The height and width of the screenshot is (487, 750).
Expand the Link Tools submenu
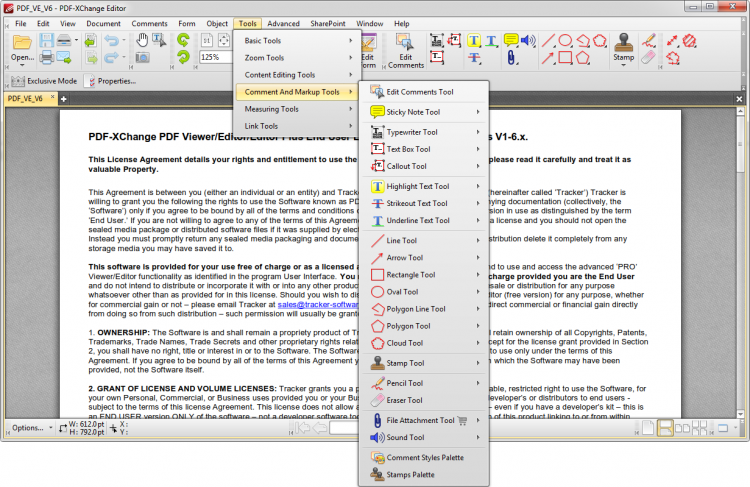point(297,126)
